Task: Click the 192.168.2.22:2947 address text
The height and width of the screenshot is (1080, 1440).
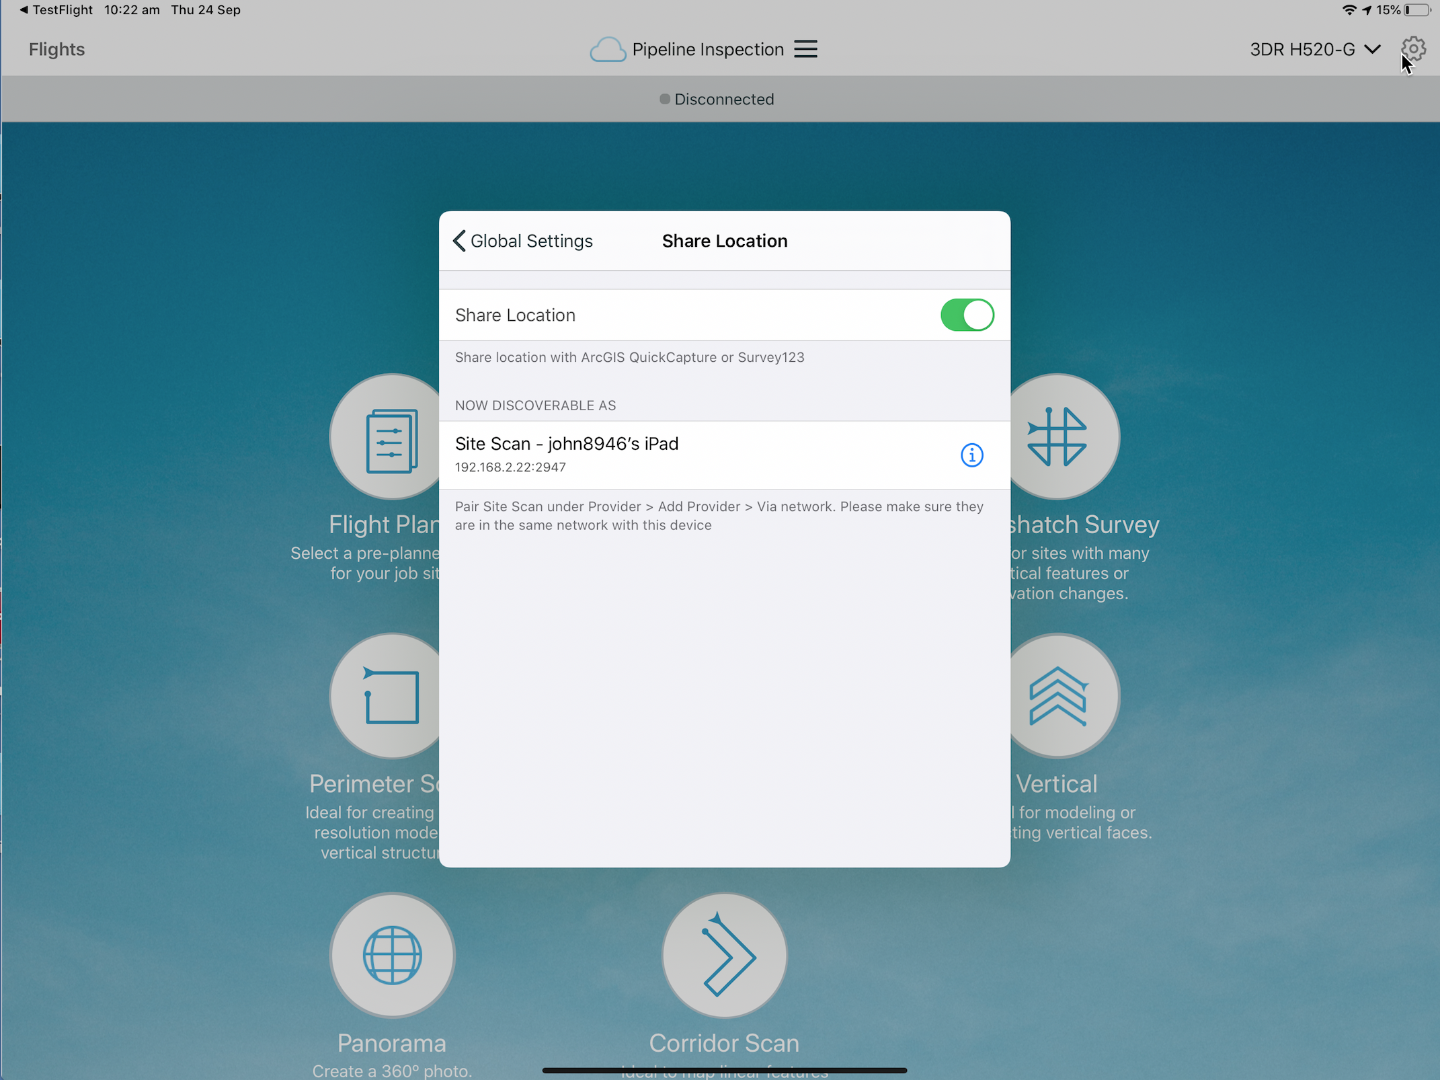Action: point(510,467)
